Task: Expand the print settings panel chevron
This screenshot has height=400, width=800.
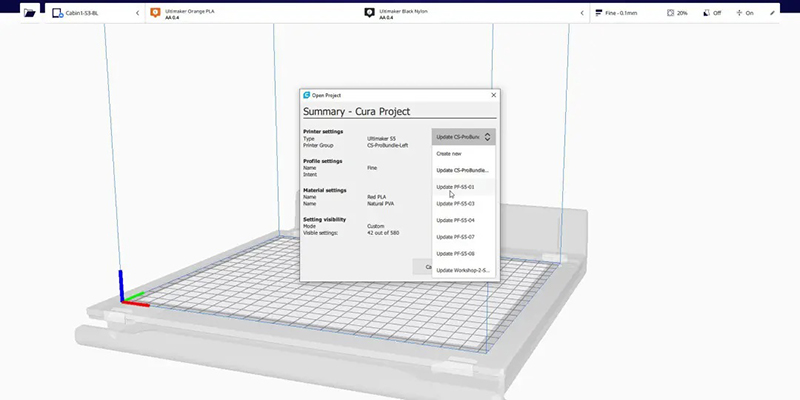Action: click(x=583, y=14)
